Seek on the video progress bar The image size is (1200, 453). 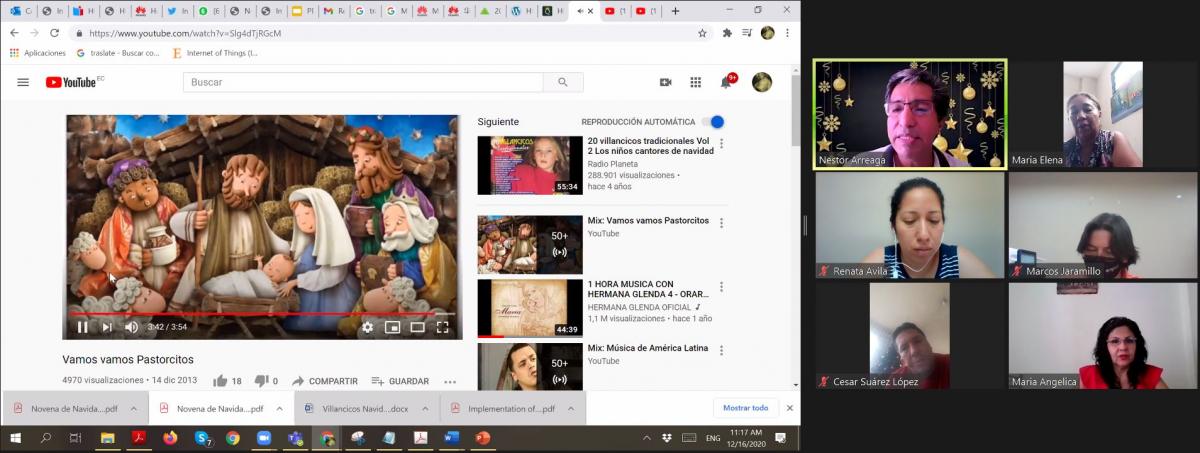coord(263,314)
